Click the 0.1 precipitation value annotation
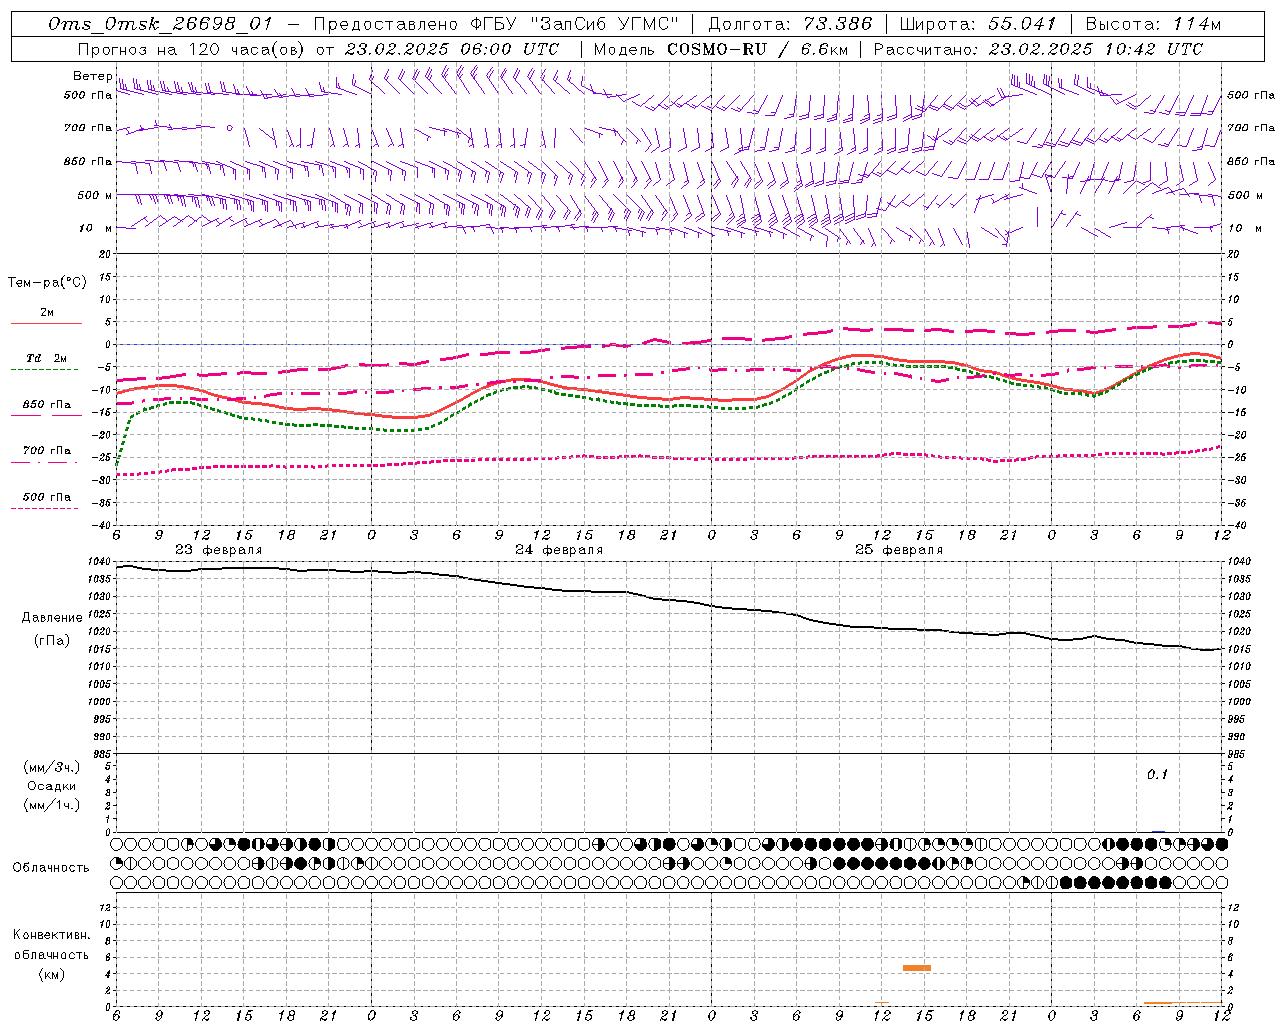Viewport: 1280px width, 1024px height. click(x=1157, y=775)
